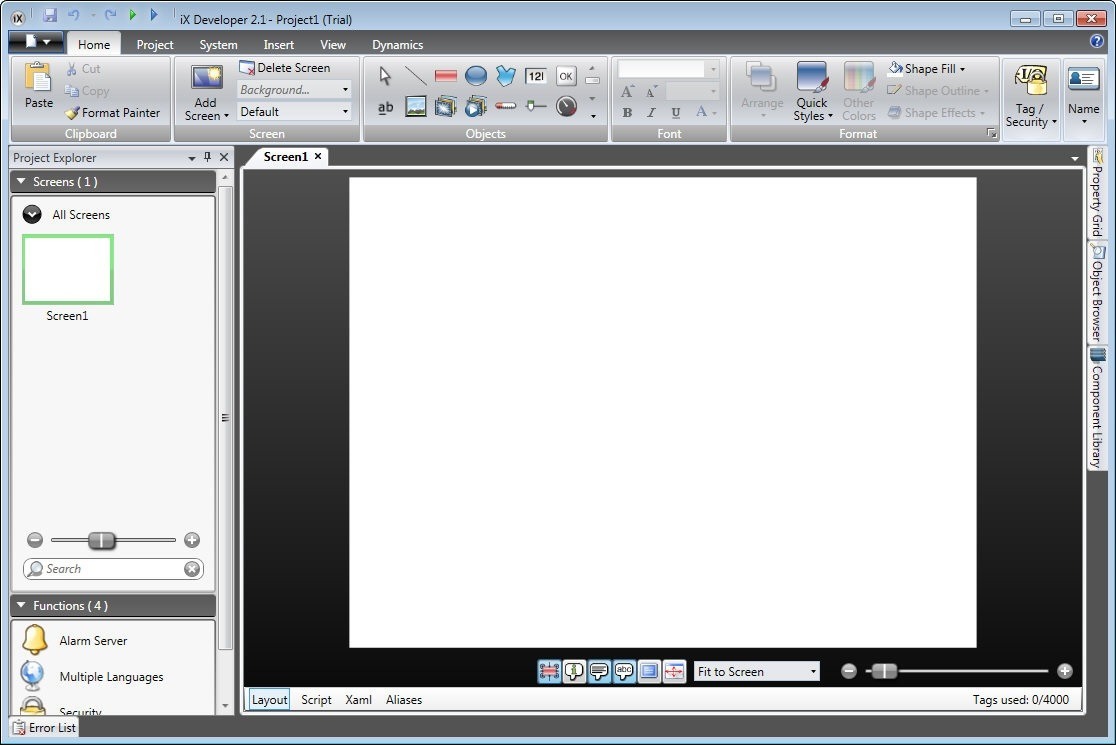Toggle the Screen tooltips speech bubble button
1116x745 pixels.
tap(599, 671)
